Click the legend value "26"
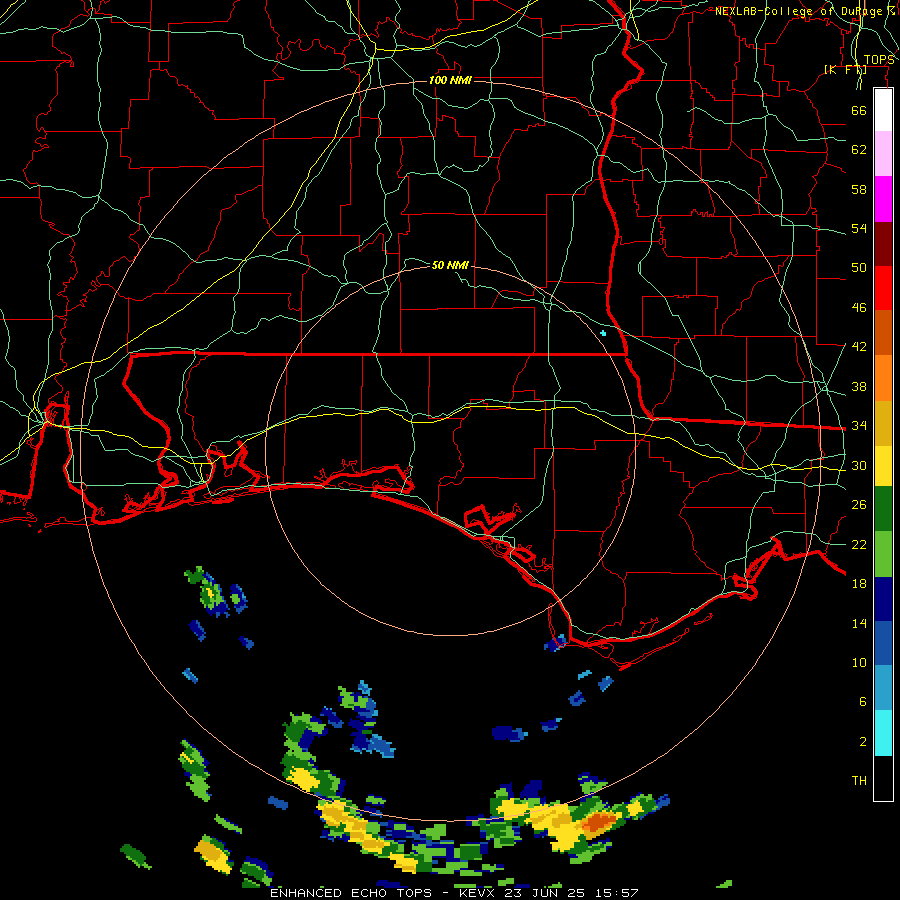The width and height of the screenshot is (900, 900). pos(859,505)
